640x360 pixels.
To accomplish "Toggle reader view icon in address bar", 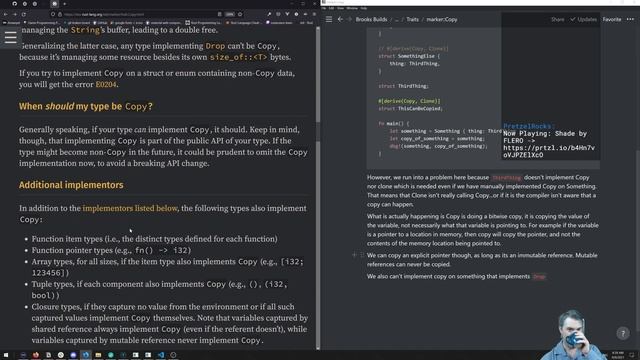I will [220, 14].
